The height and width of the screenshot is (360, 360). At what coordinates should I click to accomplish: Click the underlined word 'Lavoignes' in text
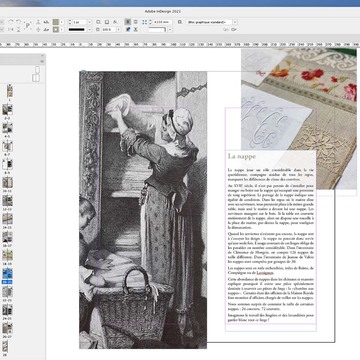tap(265, 273)
